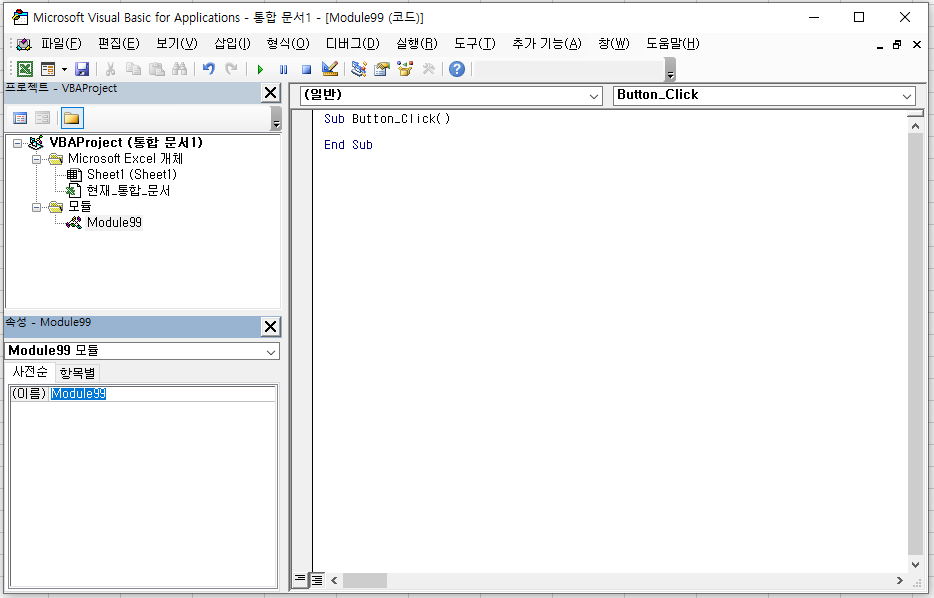Screen dimensions: 934x598
Task: Minimize the inner code window
Action: pos(880,45)
